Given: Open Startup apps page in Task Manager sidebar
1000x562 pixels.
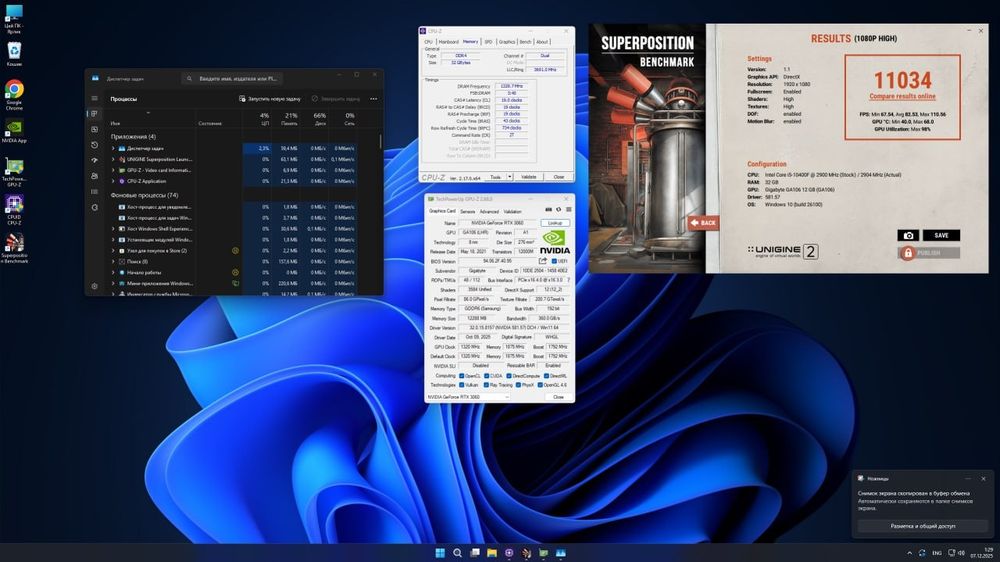Looking at the screenshot, I should 94,160.
